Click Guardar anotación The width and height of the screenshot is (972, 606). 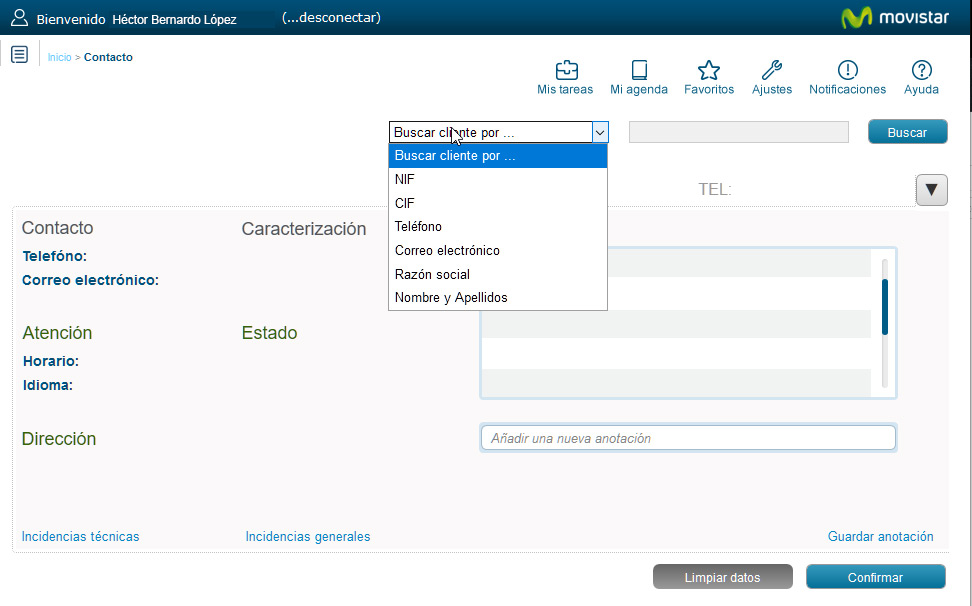coord(880,536)
